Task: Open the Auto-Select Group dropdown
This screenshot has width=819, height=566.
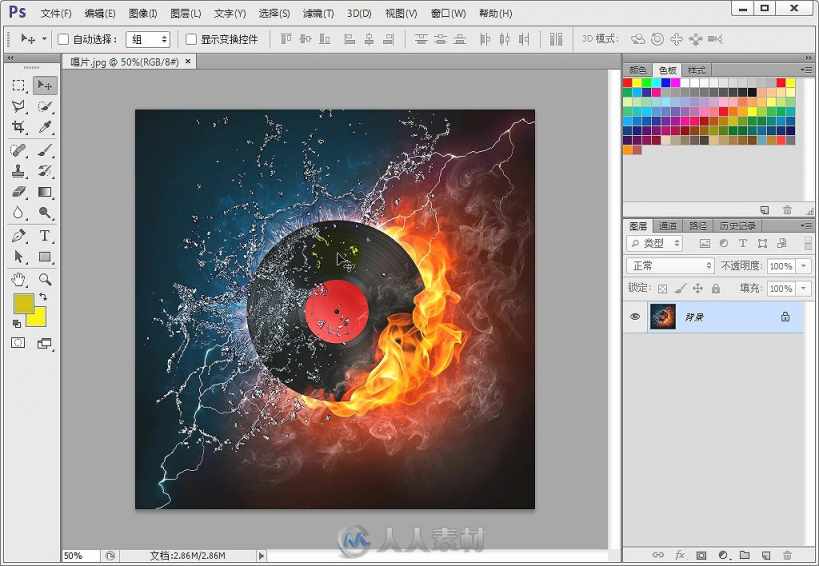Action: click(148, 39)
